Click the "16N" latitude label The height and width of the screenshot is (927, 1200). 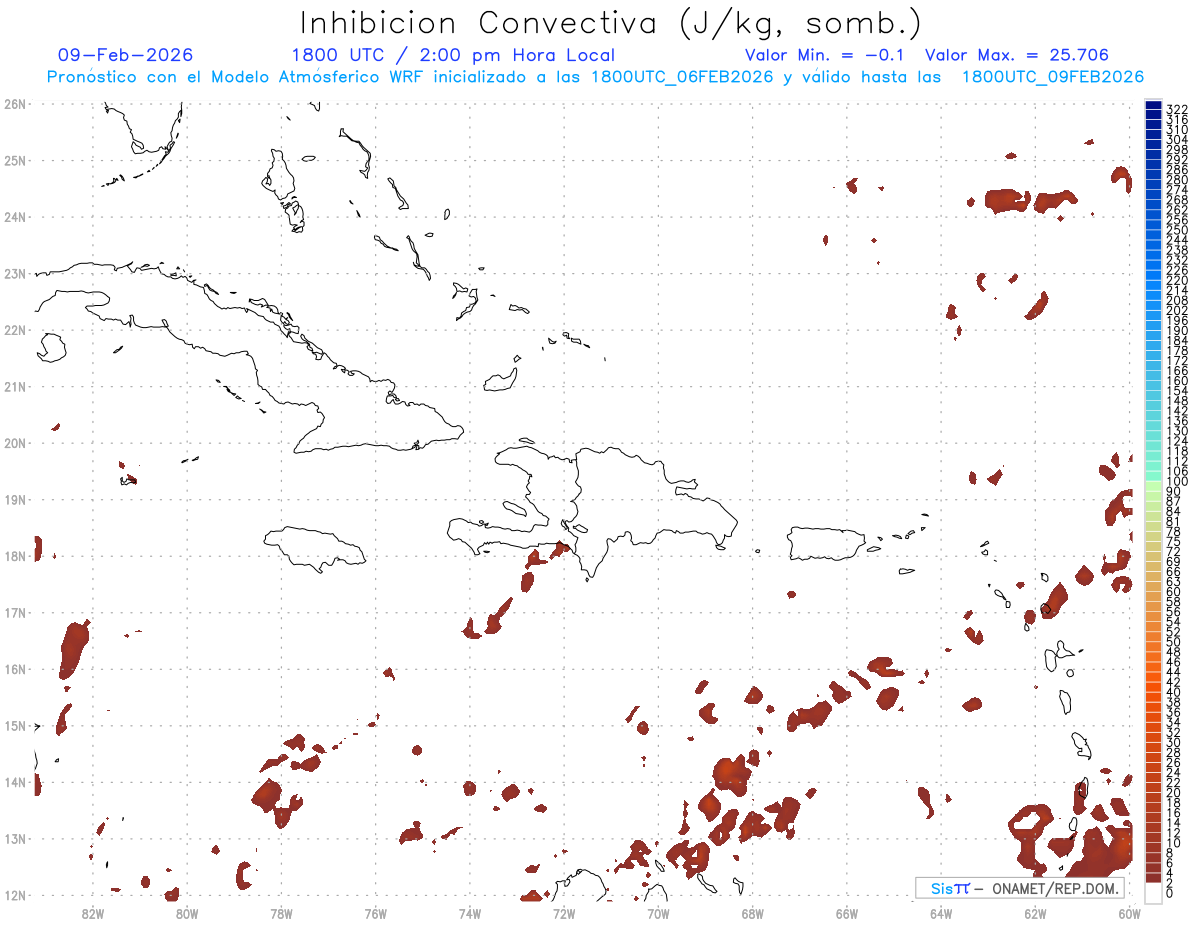(15, 669)
